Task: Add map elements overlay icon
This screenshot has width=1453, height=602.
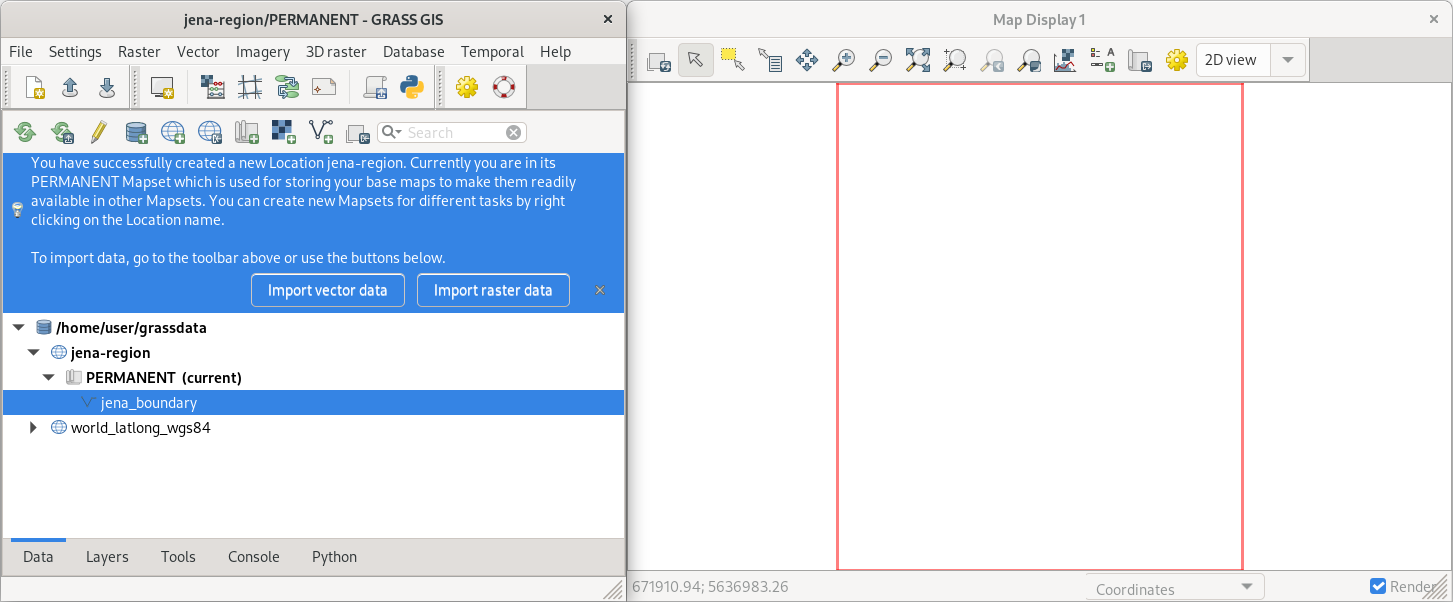Action: pos(1103,61)
